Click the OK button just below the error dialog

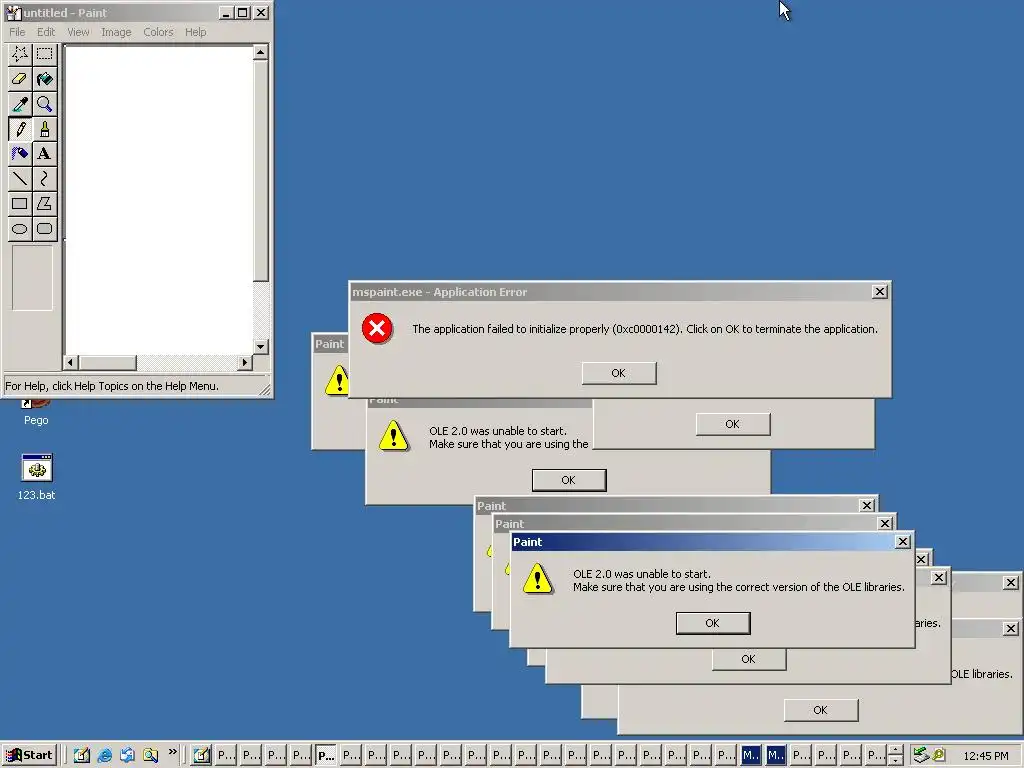pyautogui.click(x=733, y=424)
